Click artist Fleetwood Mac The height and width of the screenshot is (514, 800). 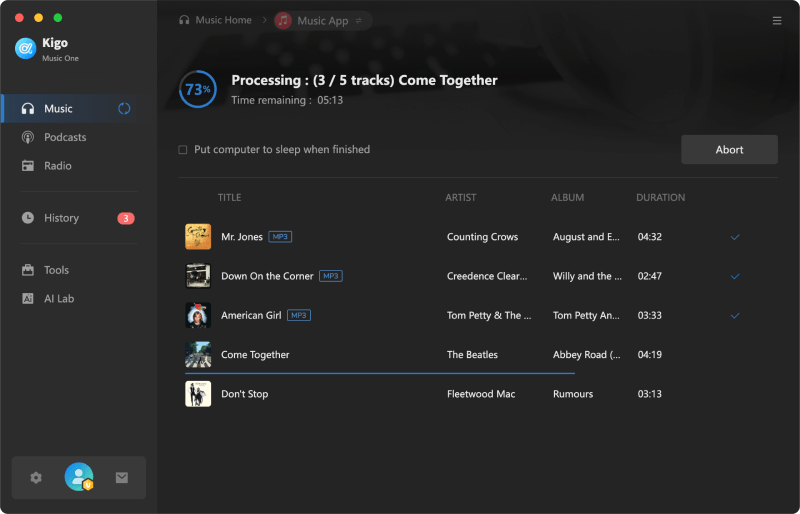pos(481,394)
